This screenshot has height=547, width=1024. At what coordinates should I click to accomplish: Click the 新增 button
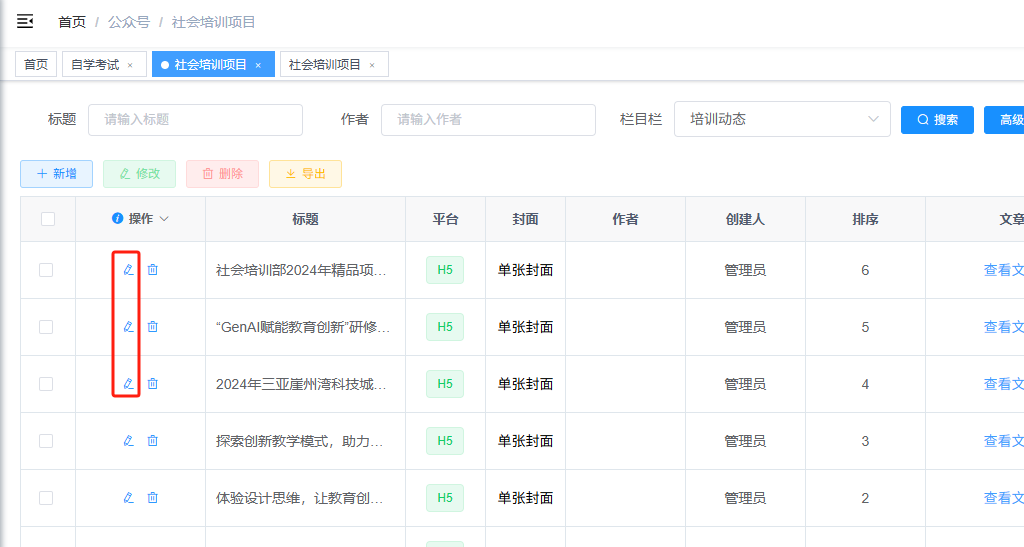(56, 174)
